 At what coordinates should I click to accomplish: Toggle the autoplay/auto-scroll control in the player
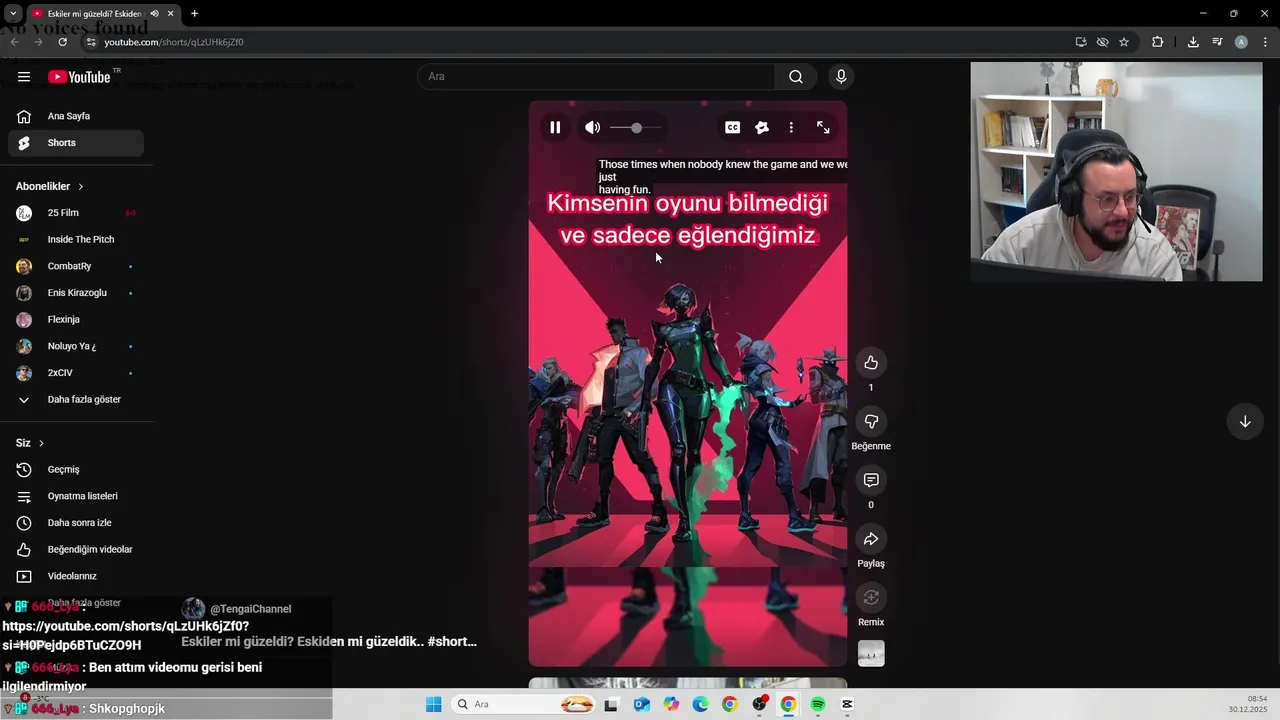click(x=762, y=128)
